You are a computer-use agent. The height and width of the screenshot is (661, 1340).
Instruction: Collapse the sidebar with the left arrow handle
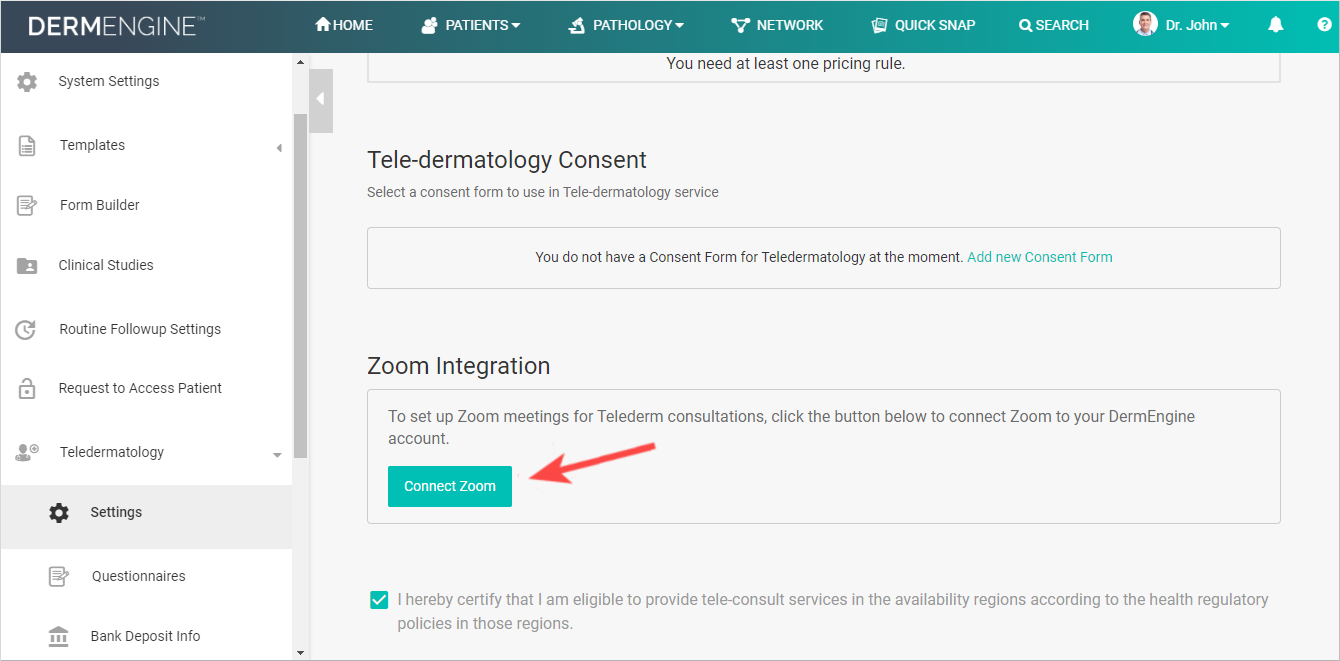(x=321, y=99)
